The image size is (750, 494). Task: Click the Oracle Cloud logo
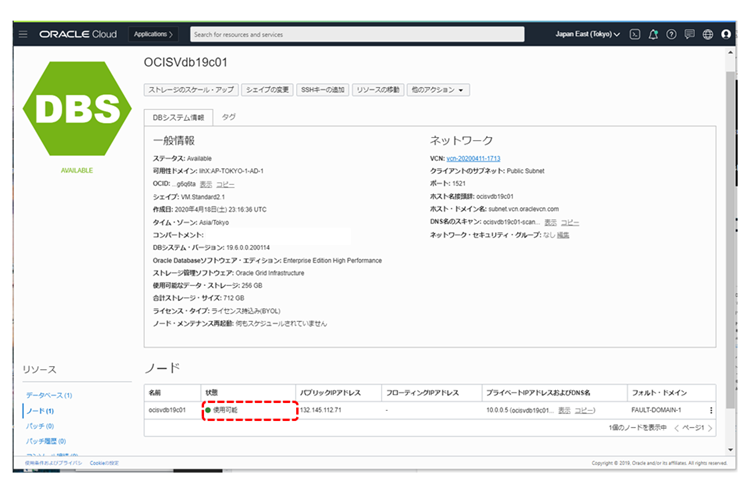click(x=79, y=34)
